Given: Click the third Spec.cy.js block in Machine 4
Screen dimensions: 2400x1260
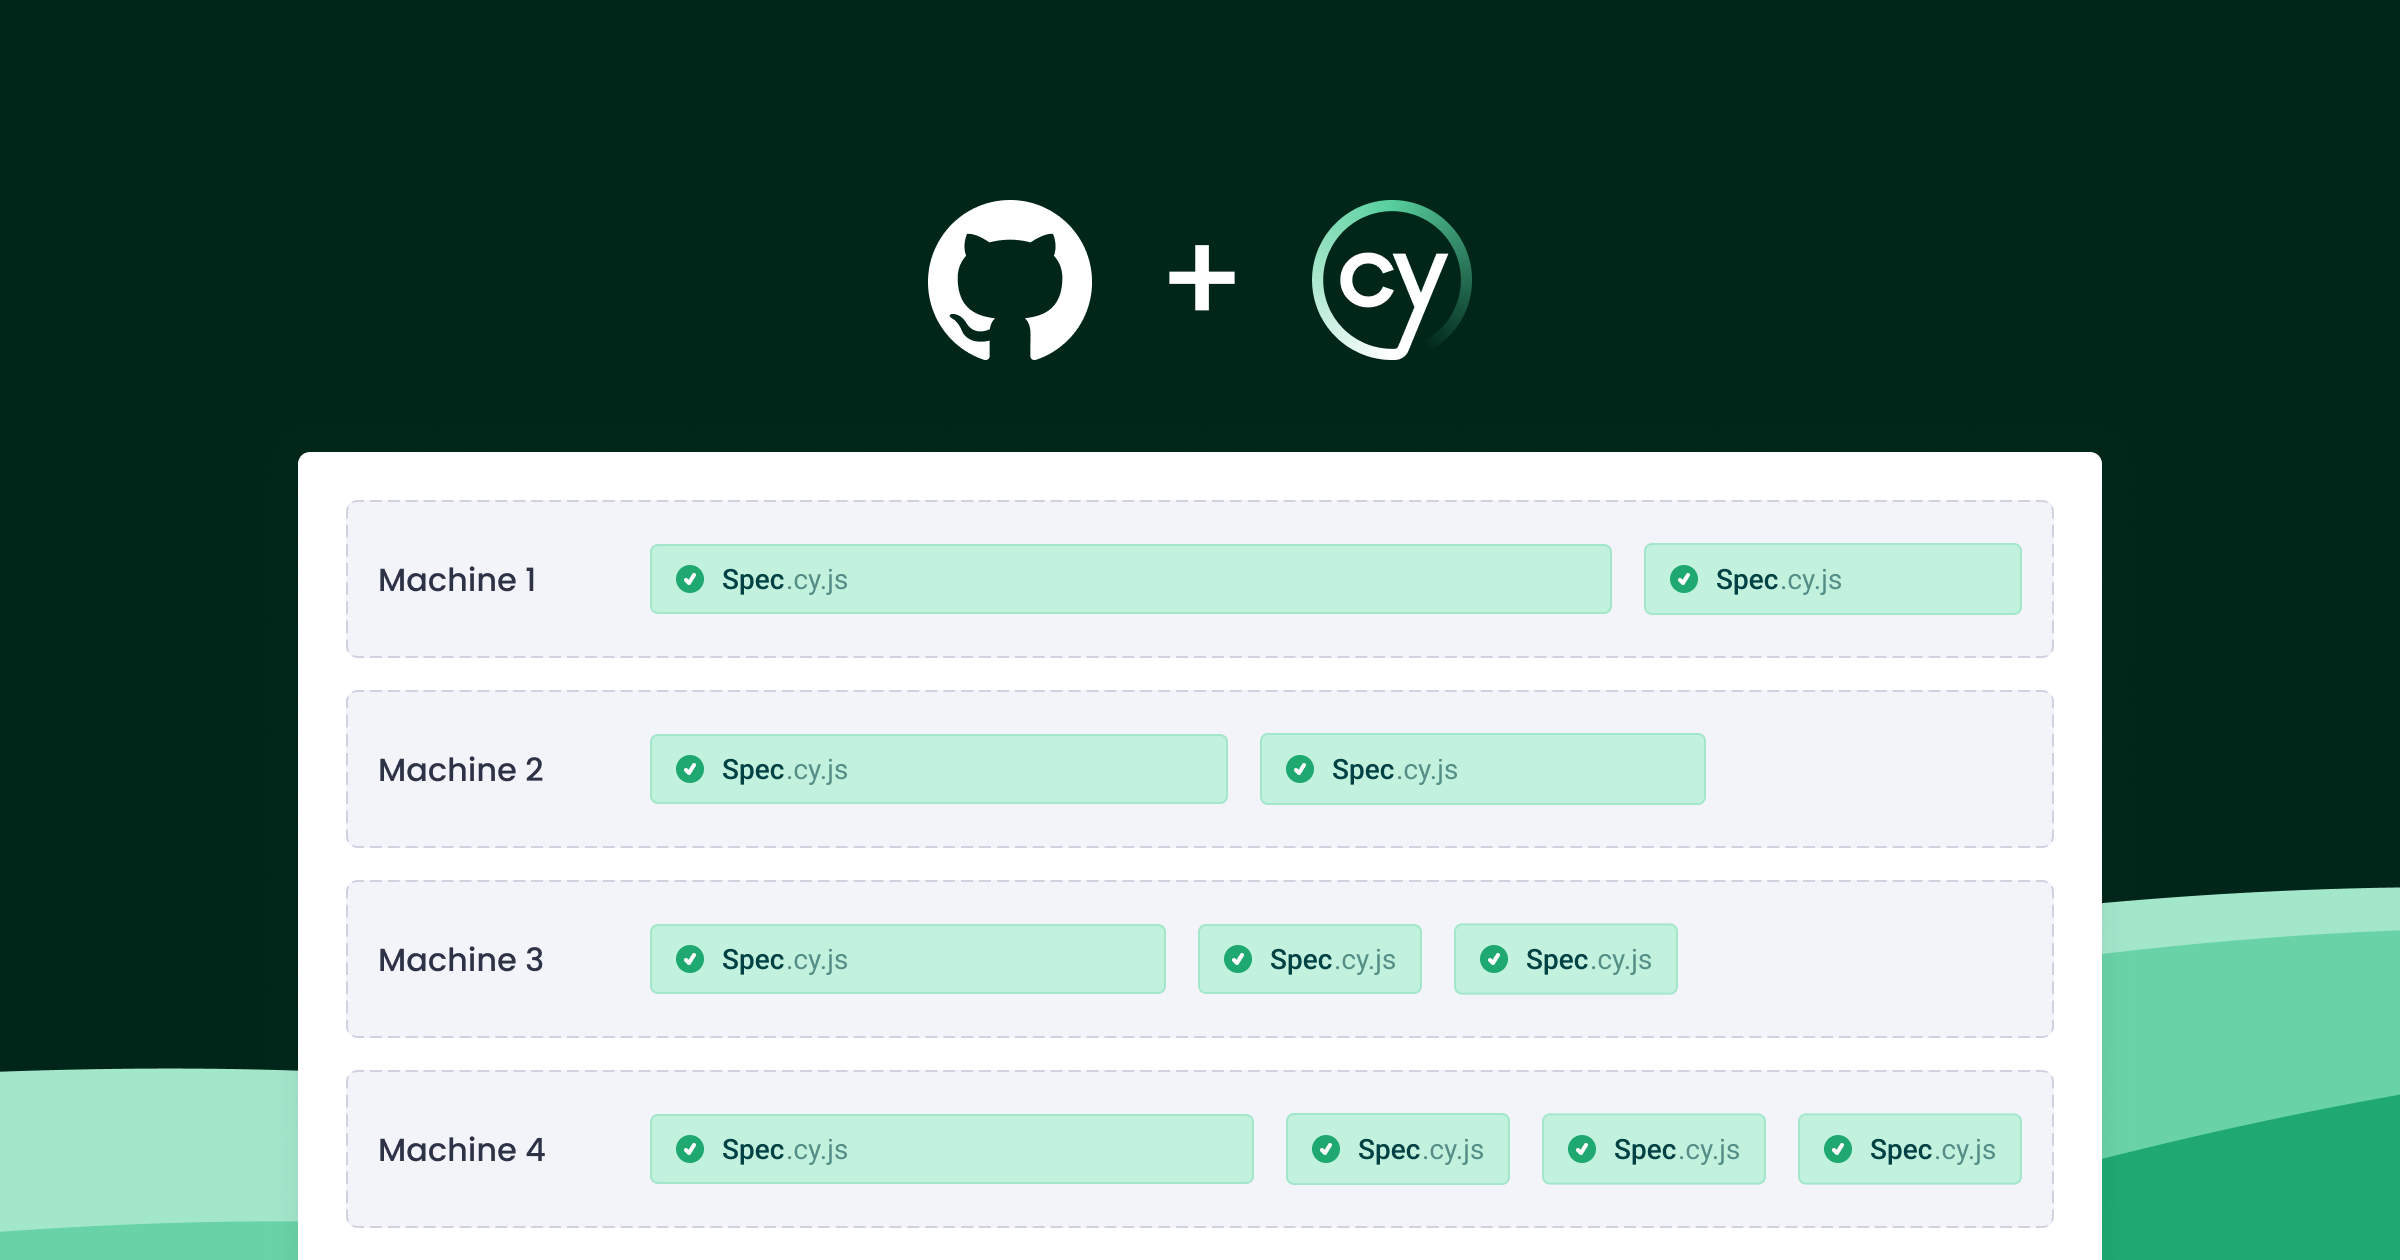Looking at the screenshot, I should [1653, 1149].
